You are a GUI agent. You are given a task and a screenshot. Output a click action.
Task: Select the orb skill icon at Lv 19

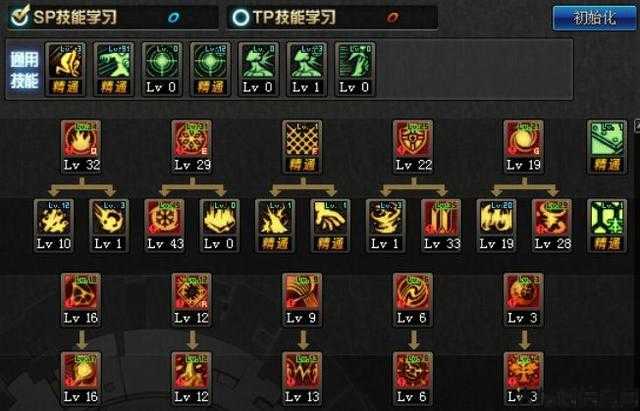(x=523, y=139)
